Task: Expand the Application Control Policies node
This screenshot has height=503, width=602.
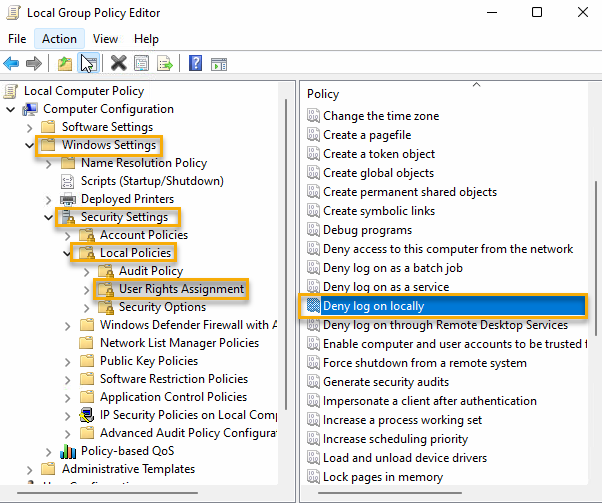Action: coord(68,398)
